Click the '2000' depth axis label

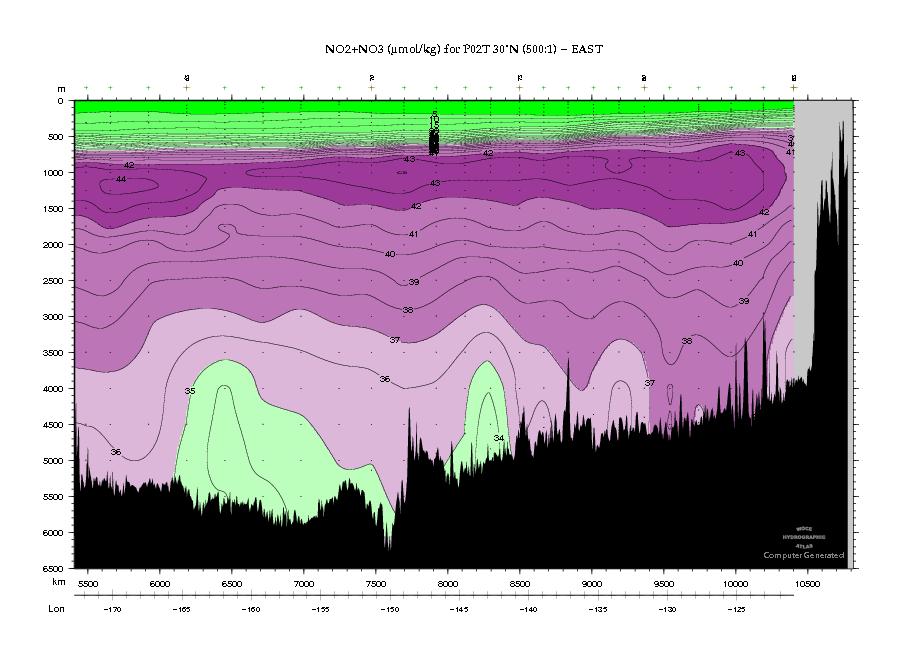click(53, 245)
